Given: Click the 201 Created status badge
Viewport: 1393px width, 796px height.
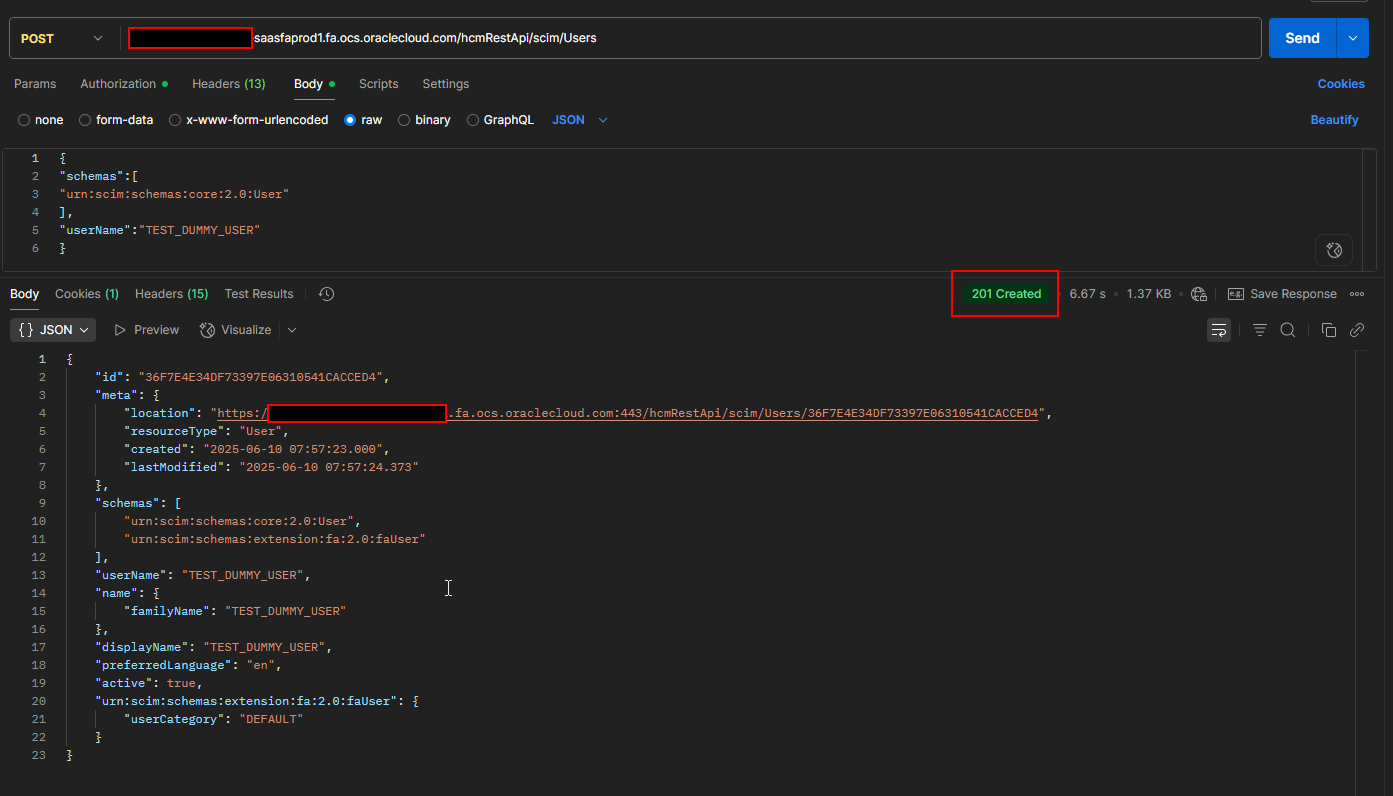Looking at the screenshot, I should point(1006,294).
